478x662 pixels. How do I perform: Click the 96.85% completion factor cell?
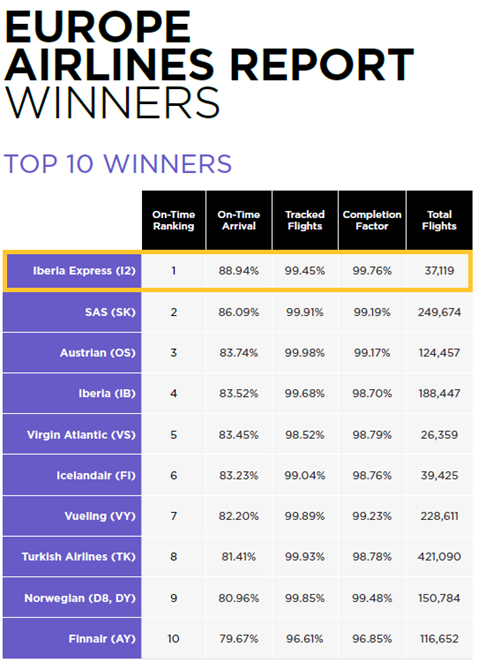click(372, 638)
